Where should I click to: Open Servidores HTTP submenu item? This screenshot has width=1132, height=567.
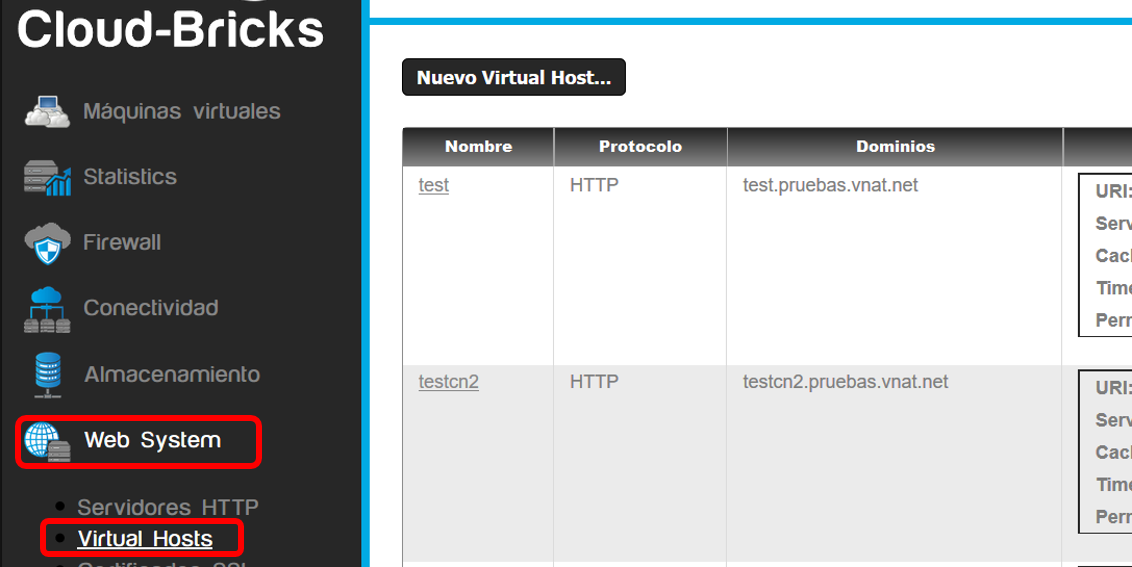[x=167, y=507]
